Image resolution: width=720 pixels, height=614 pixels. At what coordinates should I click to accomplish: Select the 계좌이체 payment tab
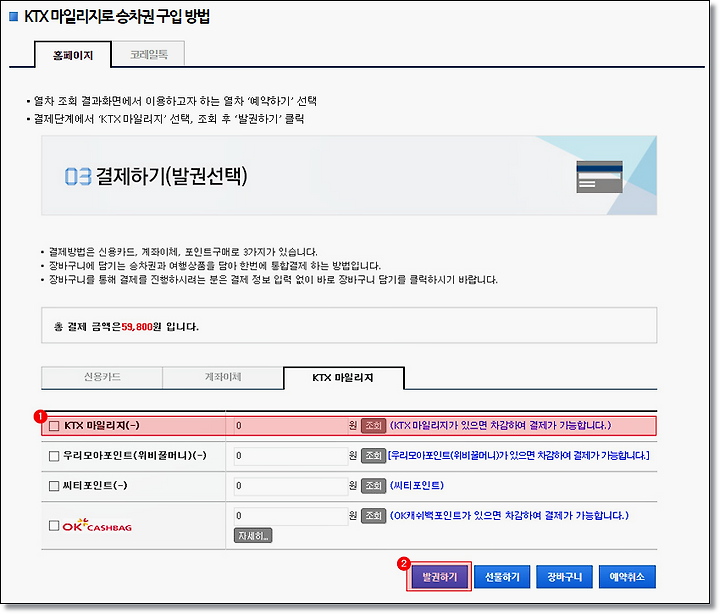click(x=223, y=377)
